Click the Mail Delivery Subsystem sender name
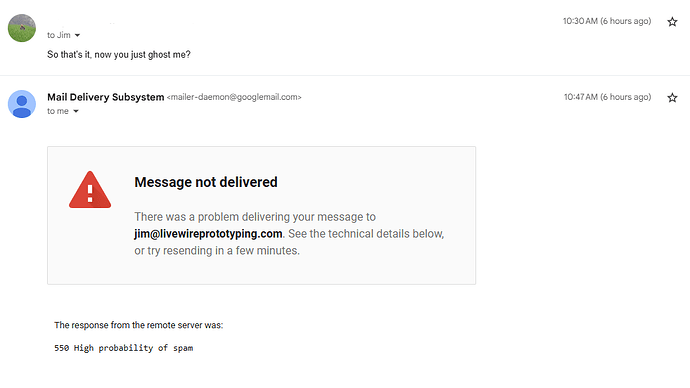Screen dimensions: 690x388 pyautogui.click(x=106, y=97)
